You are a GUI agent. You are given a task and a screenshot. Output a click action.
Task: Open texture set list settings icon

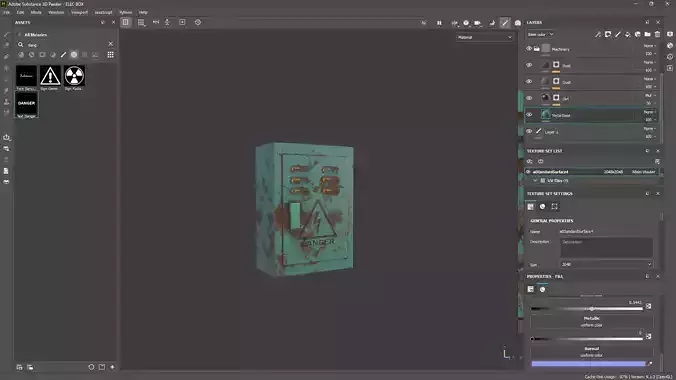[657, 161]
